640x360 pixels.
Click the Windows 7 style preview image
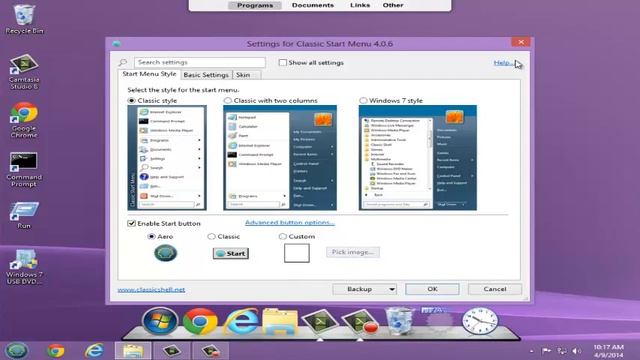(x=418, y=158)
